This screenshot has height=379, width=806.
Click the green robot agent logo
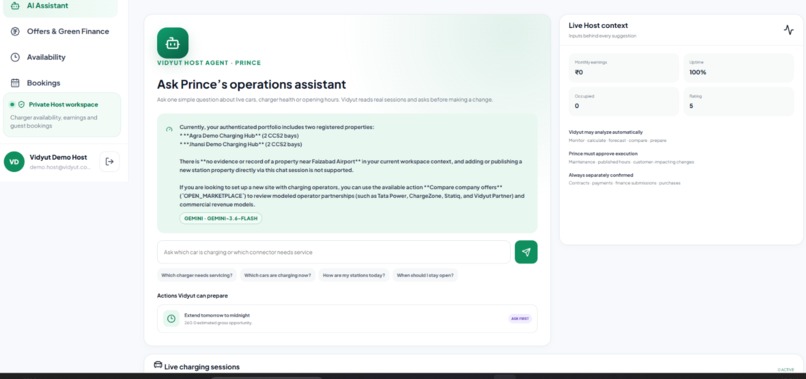tap(173, 43)
